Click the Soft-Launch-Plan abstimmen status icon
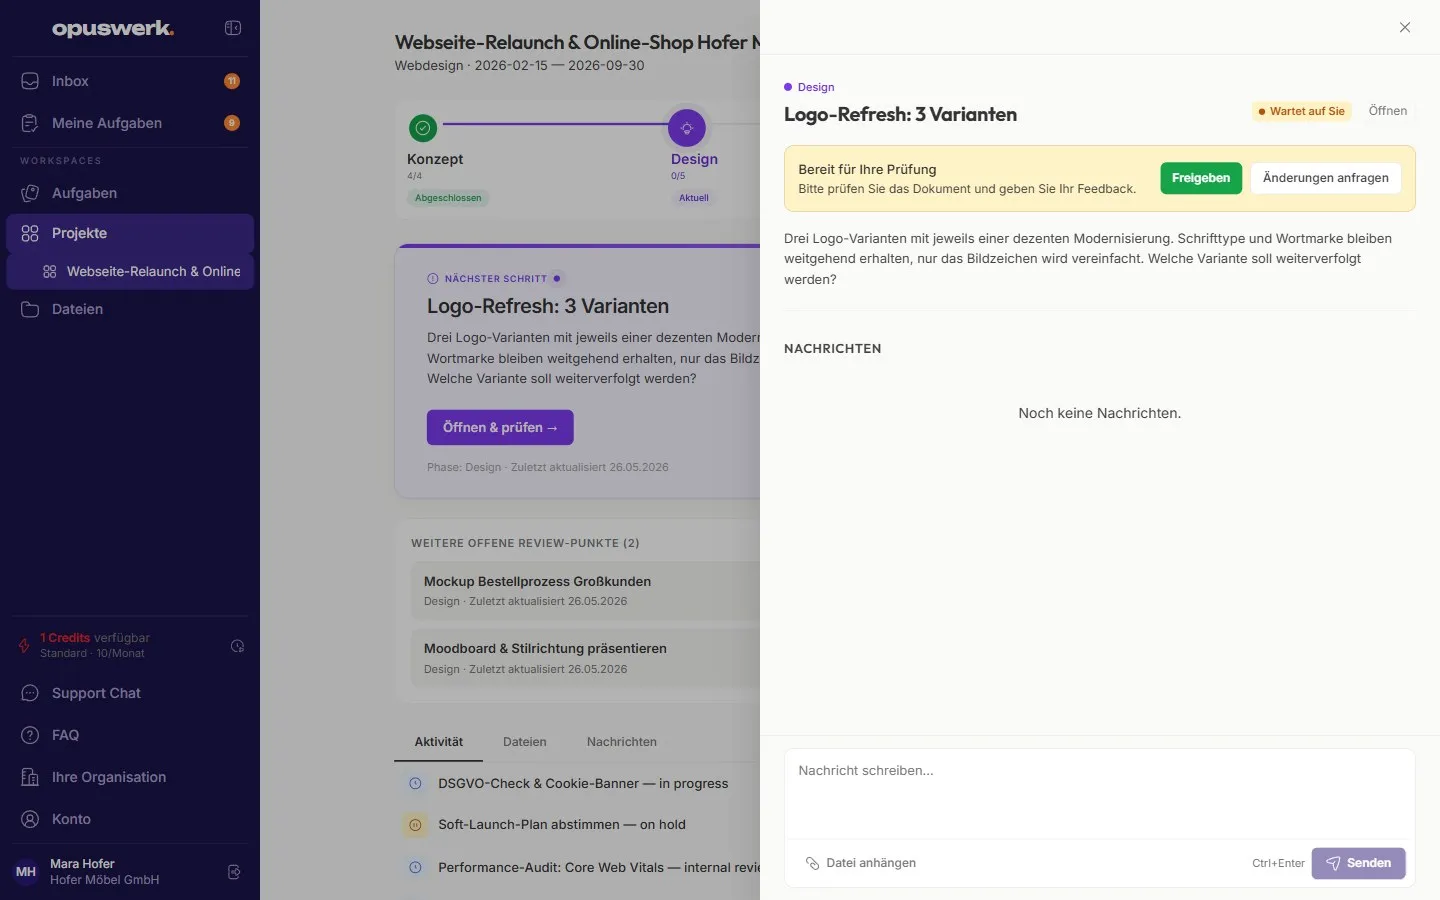 pos(415,825)
